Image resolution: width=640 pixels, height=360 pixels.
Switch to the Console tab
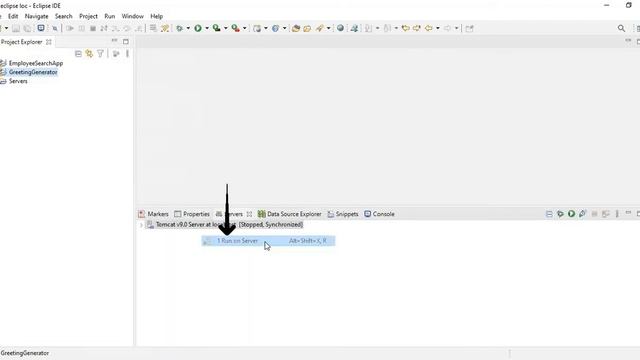379,214
